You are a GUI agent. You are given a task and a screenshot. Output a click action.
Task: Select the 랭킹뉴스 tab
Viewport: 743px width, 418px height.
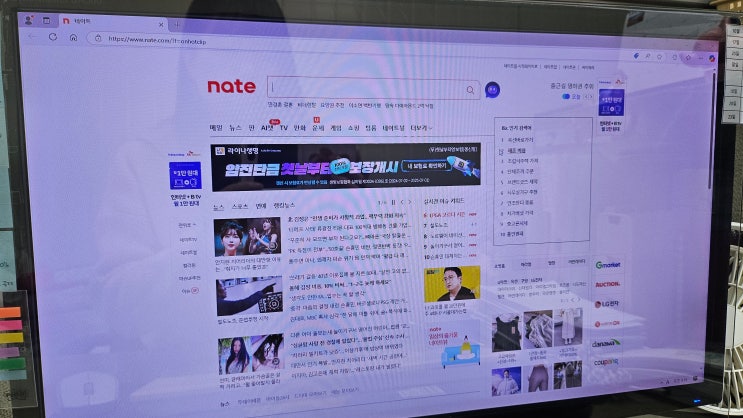(x=284, y=206)
